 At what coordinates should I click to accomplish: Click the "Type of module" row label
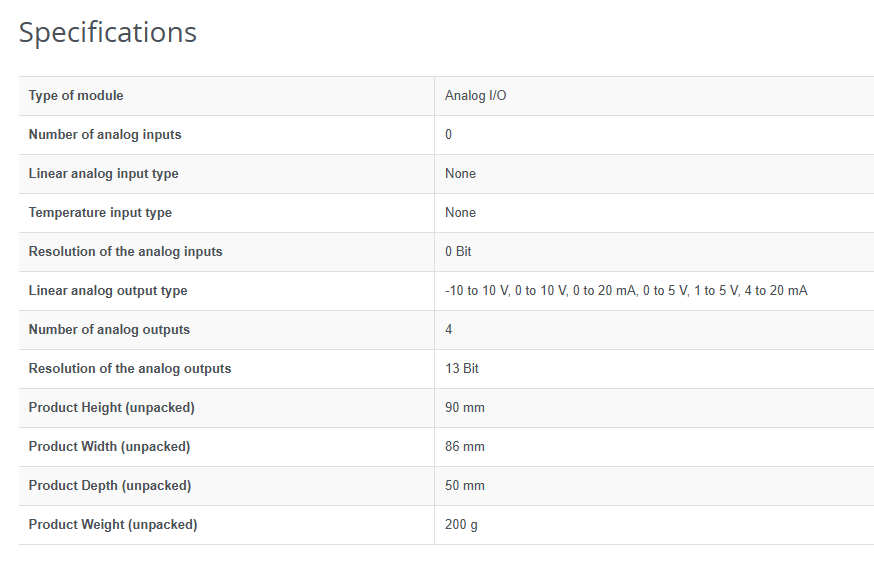76,96
